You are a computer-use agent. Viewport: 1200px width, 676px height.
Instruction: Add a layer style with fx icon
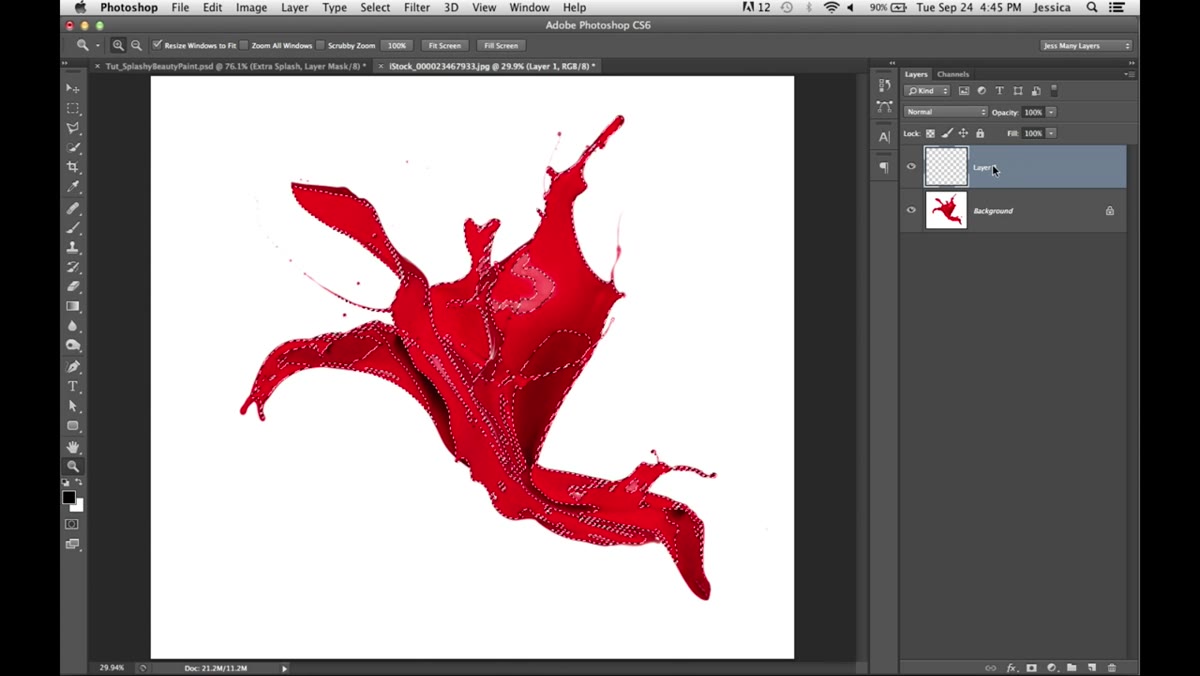pos(1011,668)
